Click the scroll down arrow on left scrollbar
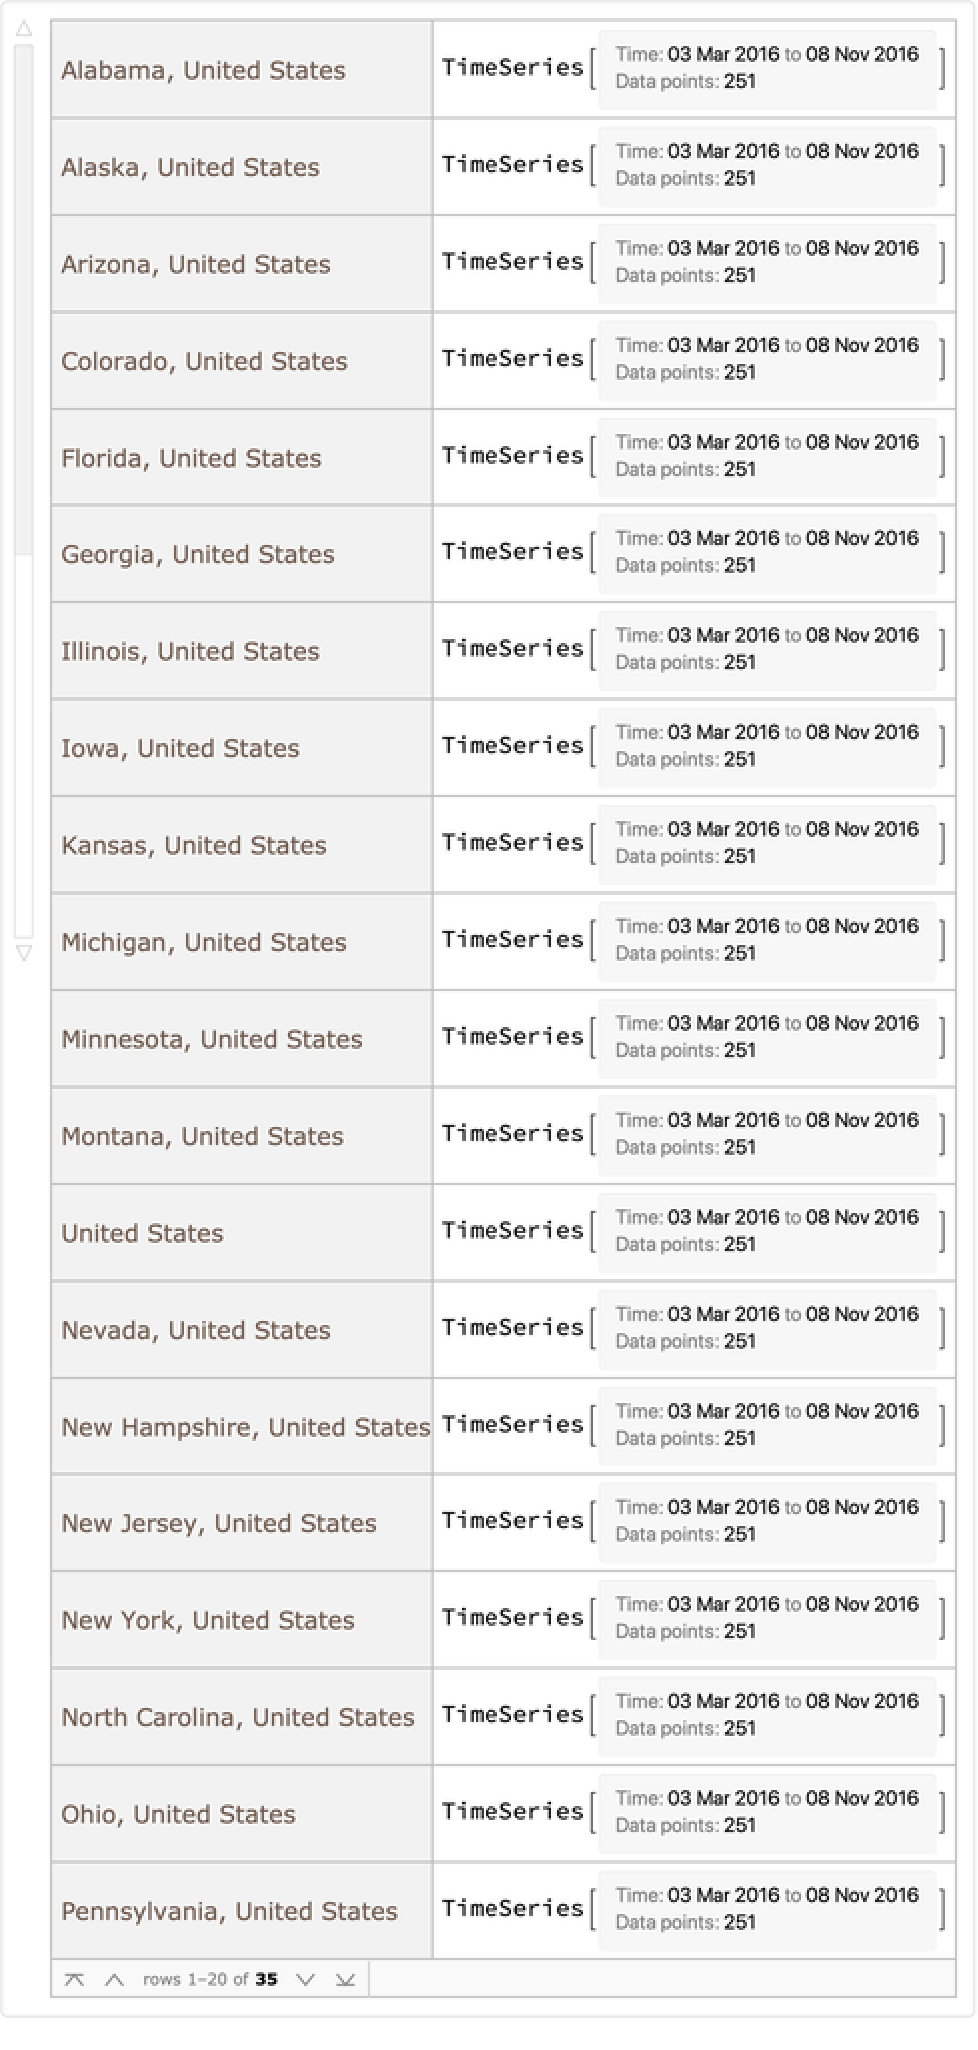This screenshot has width=978, height=2050. tap(24, 953)
